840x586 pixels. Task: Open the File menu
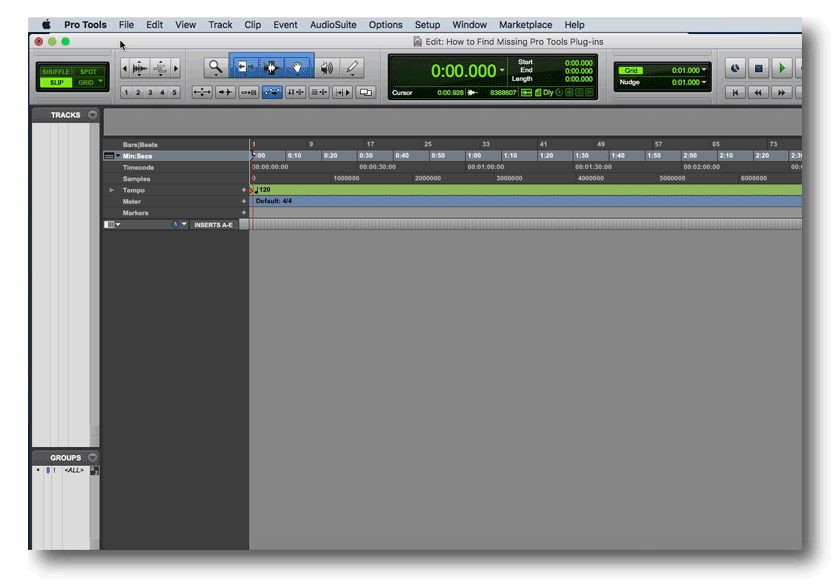(x=126, y=25)
